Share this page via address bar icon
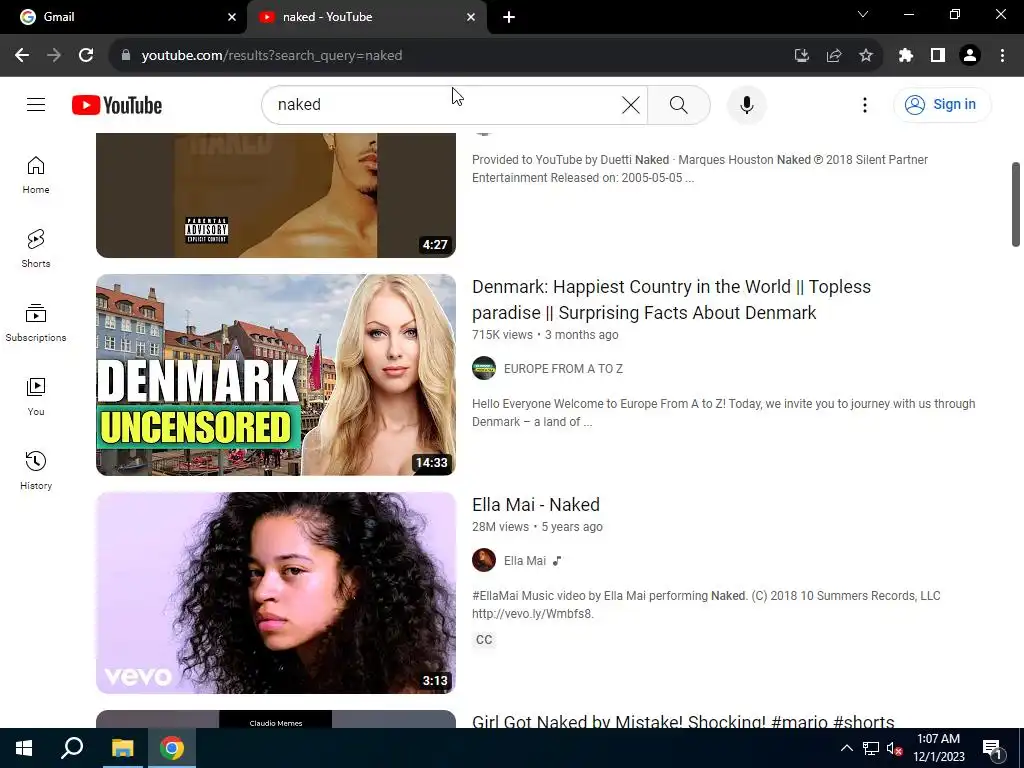The width and height of the screenshot is (1024, 768). (x=833, y=56)
